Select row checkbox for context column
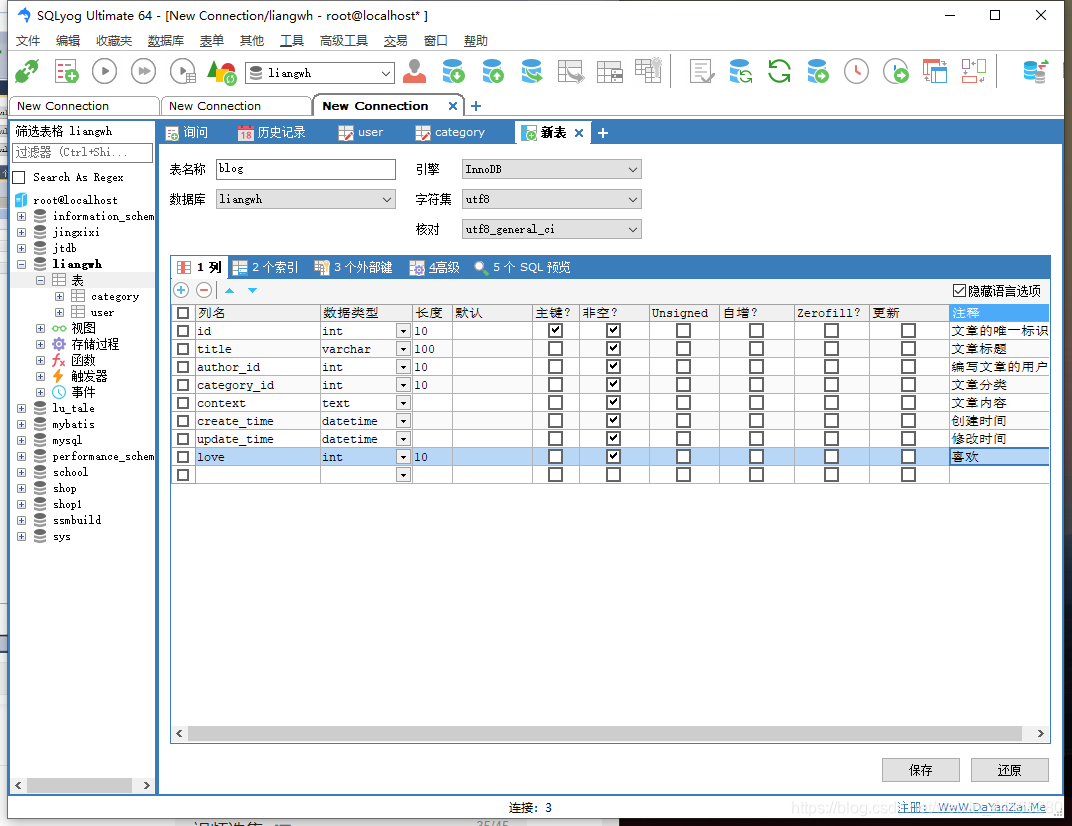1072x826 pixels. coord(183,403)
